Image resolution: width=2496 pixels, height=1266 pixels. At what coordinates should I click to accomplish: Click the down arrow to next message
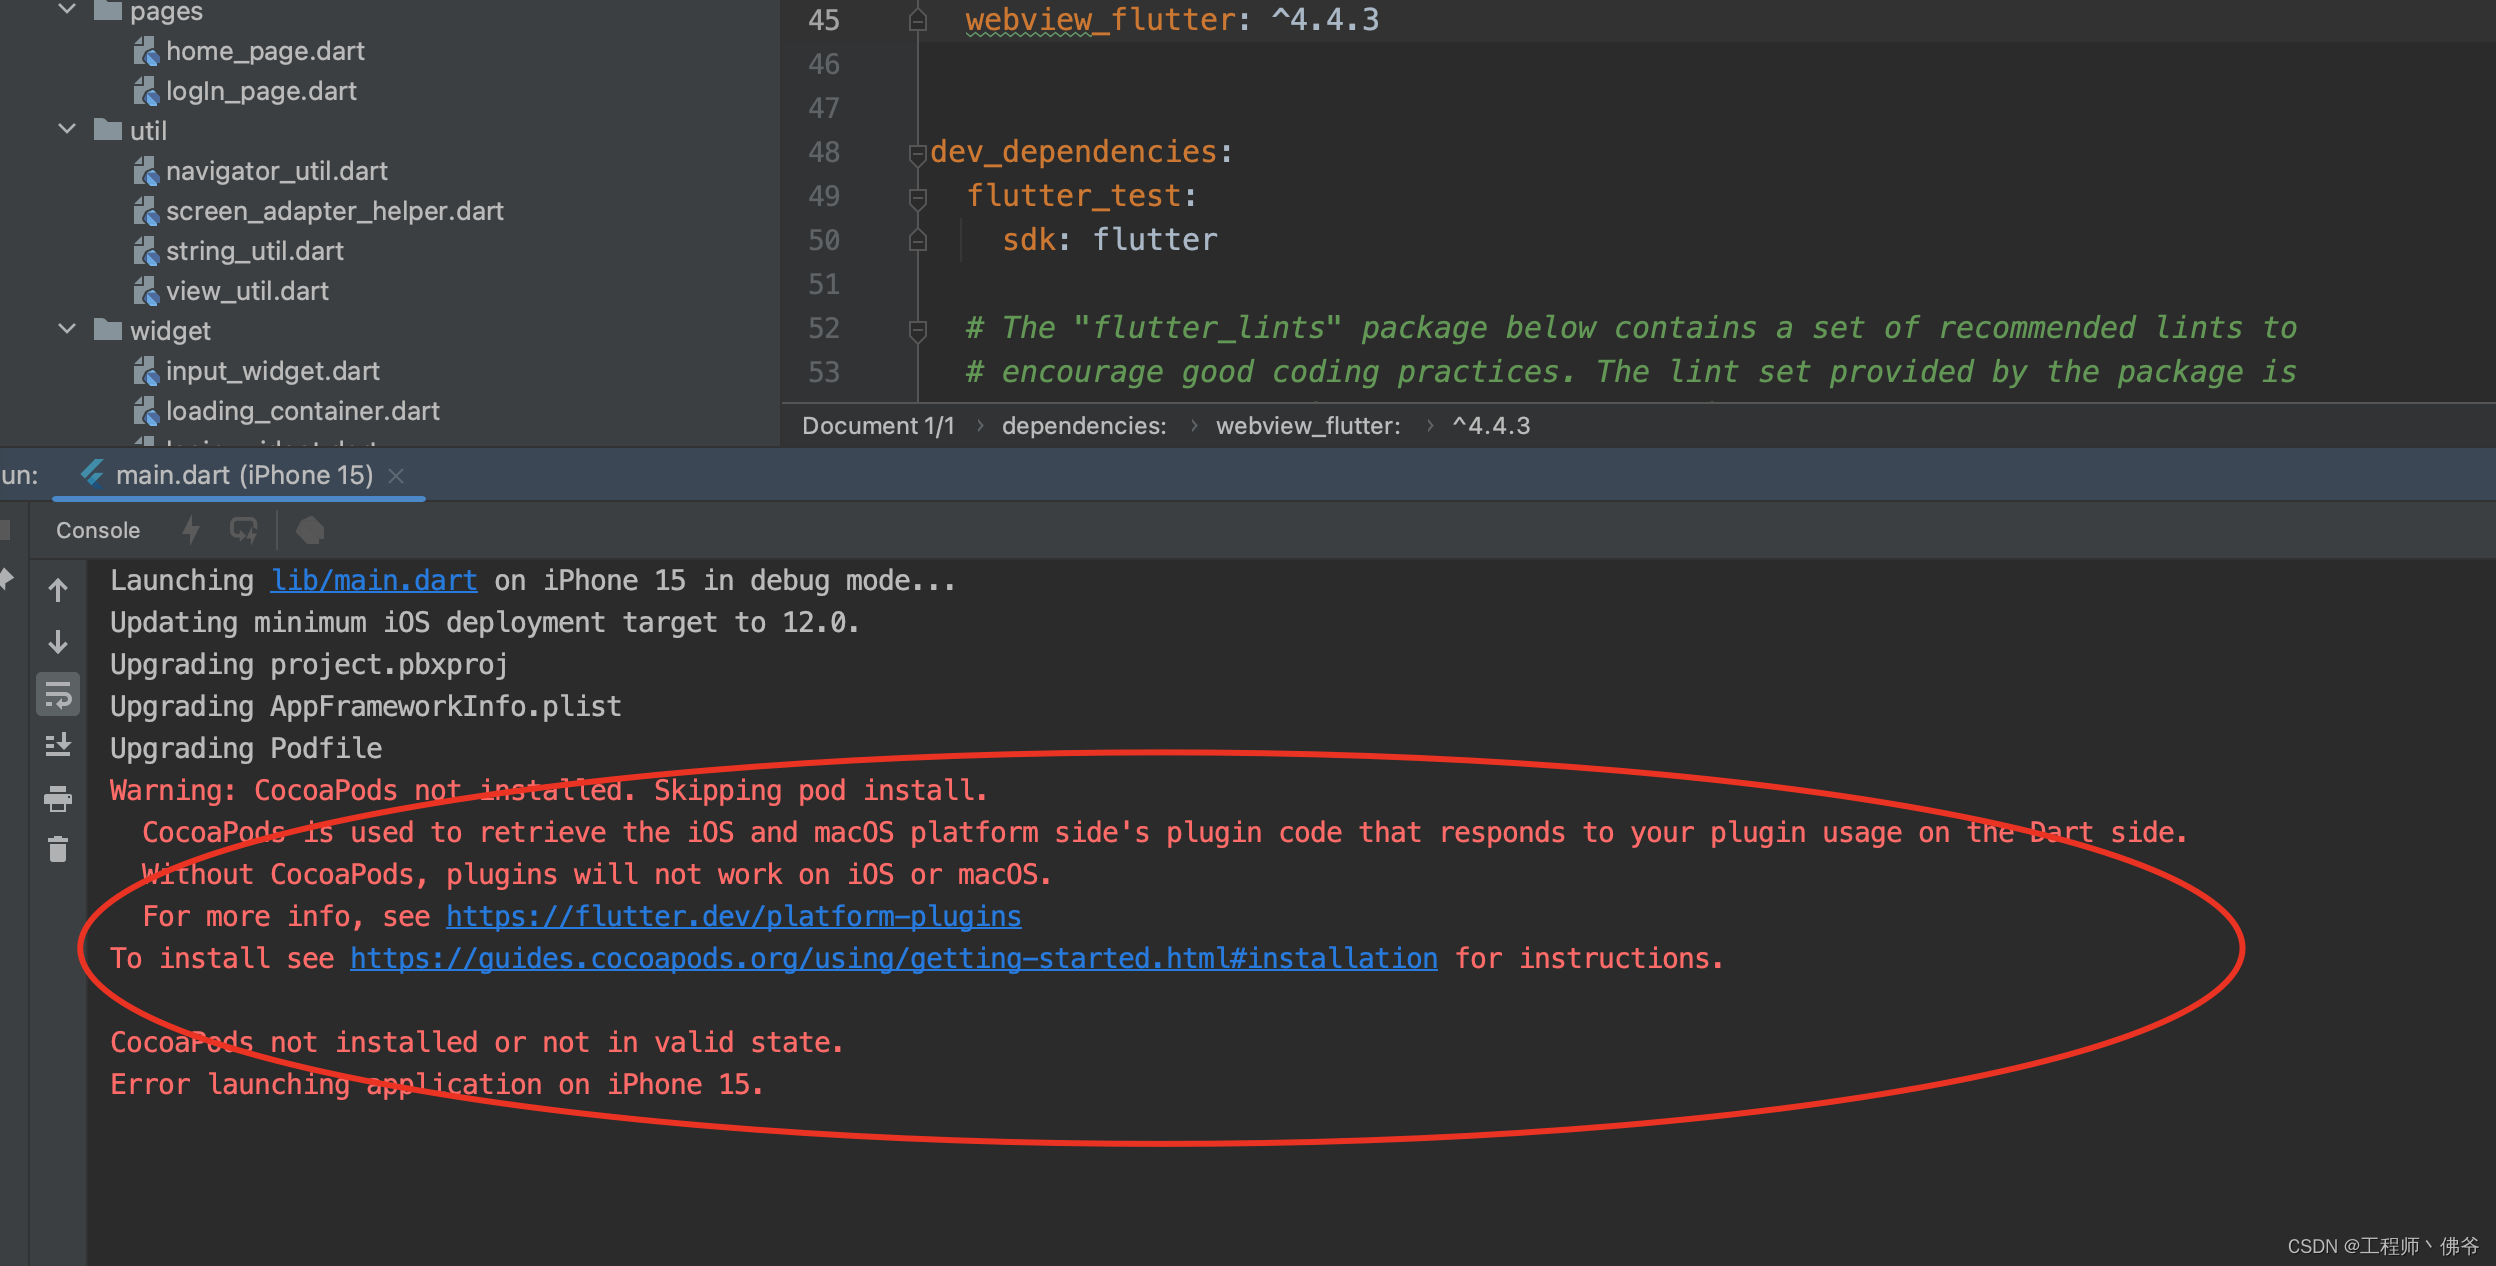(x=59, y=643)
